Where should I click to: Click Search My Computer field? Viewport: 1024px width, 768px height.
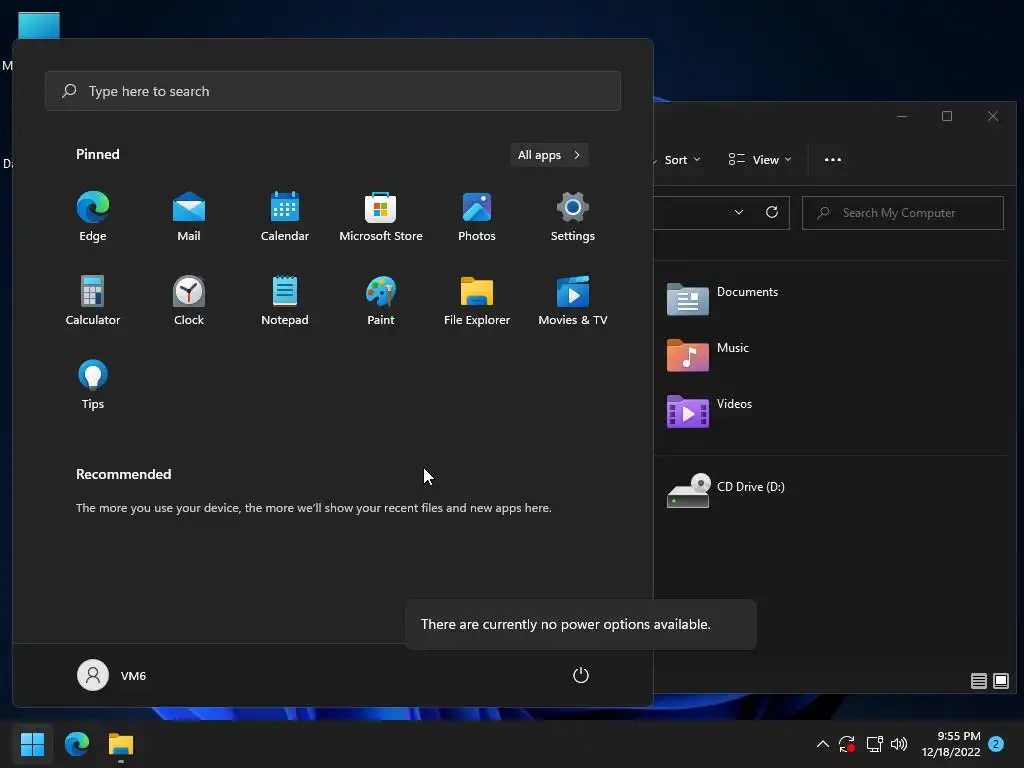[x=903, y=213]
